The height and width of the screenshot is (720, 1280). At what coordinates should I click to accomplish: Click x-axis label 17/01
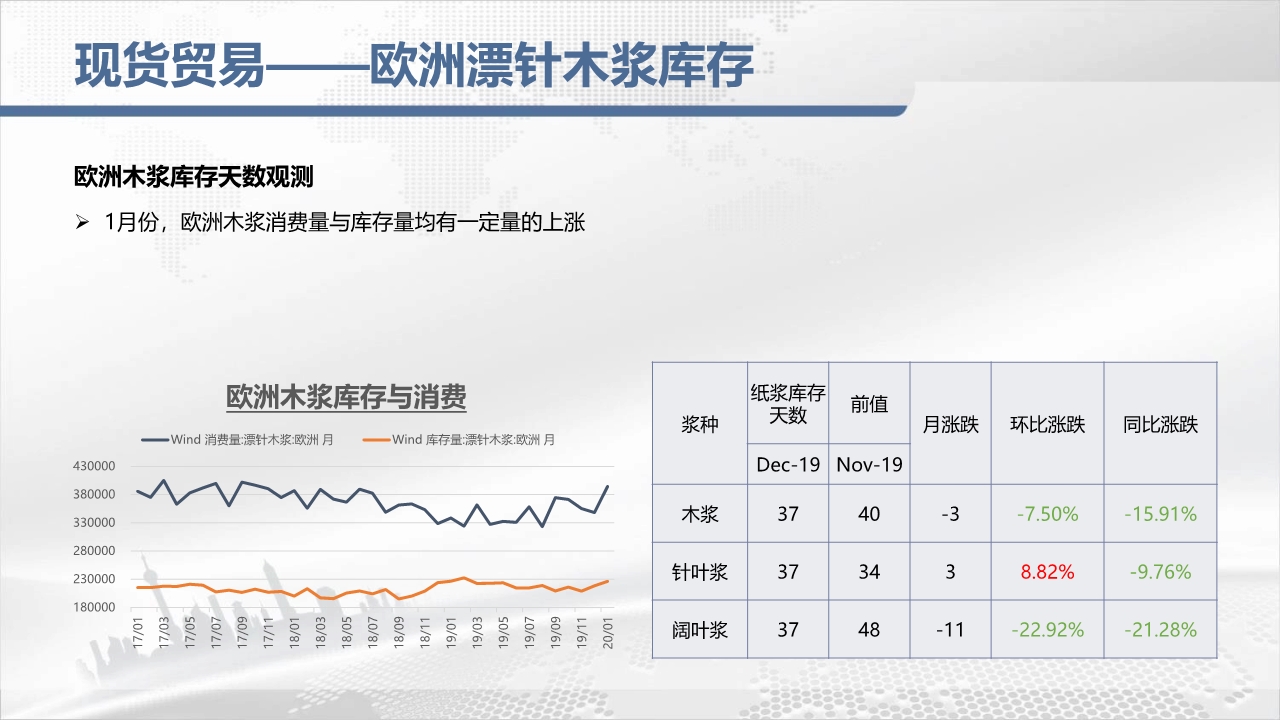point(138,634)
